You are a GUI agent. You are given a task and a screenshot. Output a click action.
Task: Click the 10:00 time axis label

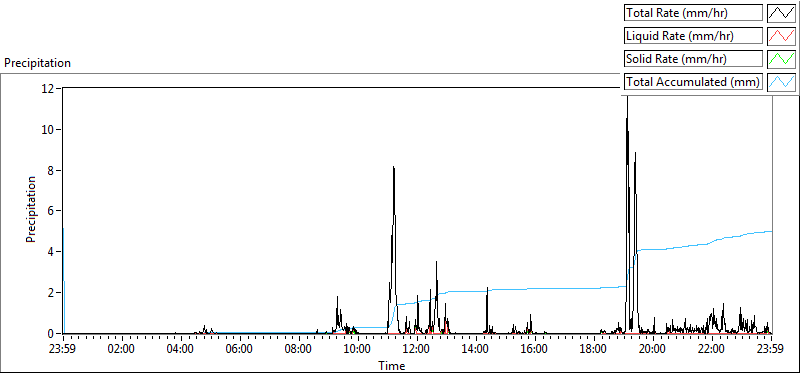pos(358,350)
